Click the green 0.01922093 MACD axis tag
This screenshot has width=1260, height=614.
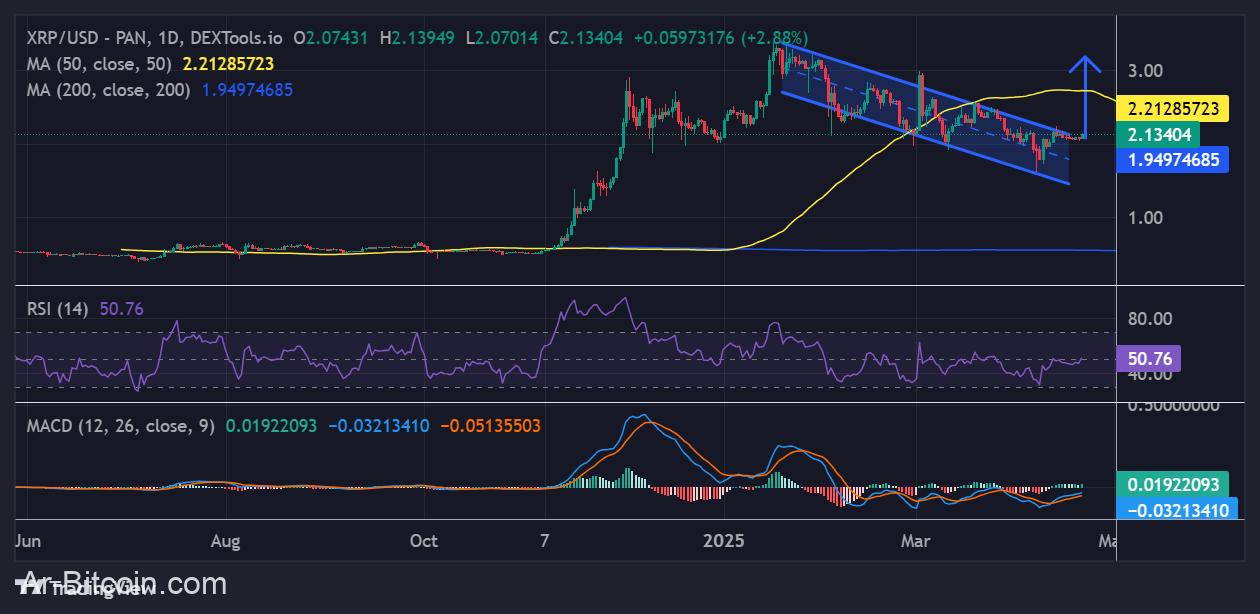[1173, 485]
